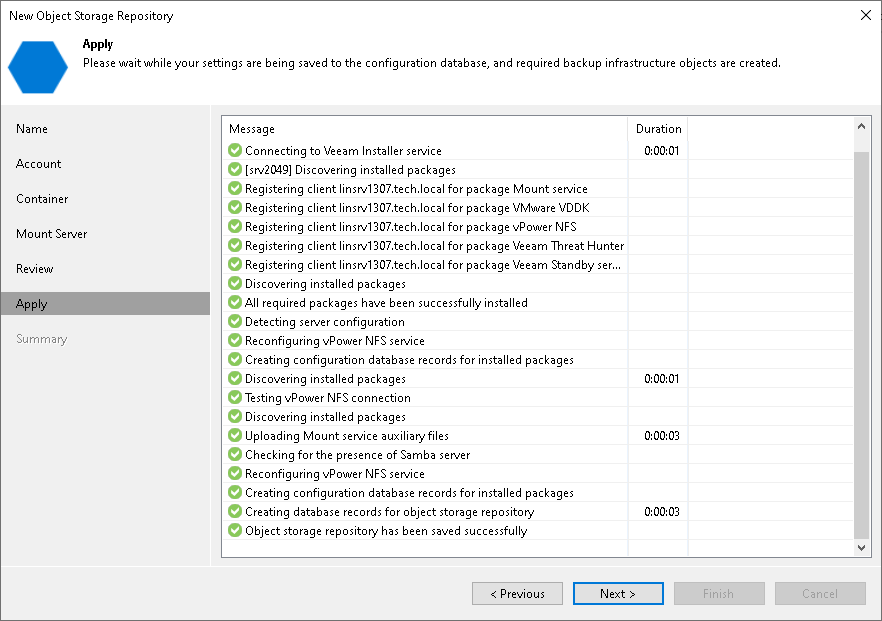Select 'Object storage repository has been saved successfully' text
882x621 pixels.
click(x=386, y=531)
